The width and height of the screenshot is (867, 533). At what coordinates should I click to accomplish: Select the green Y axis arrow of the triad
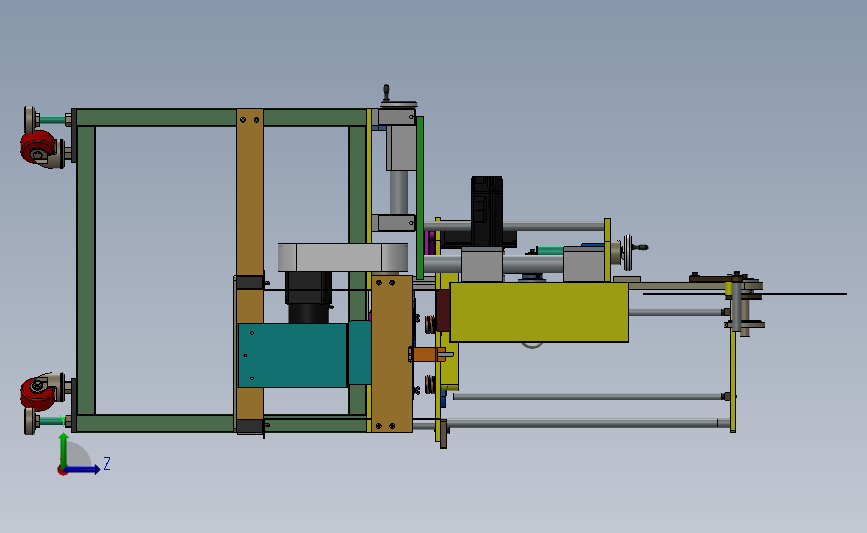point(64,450)
